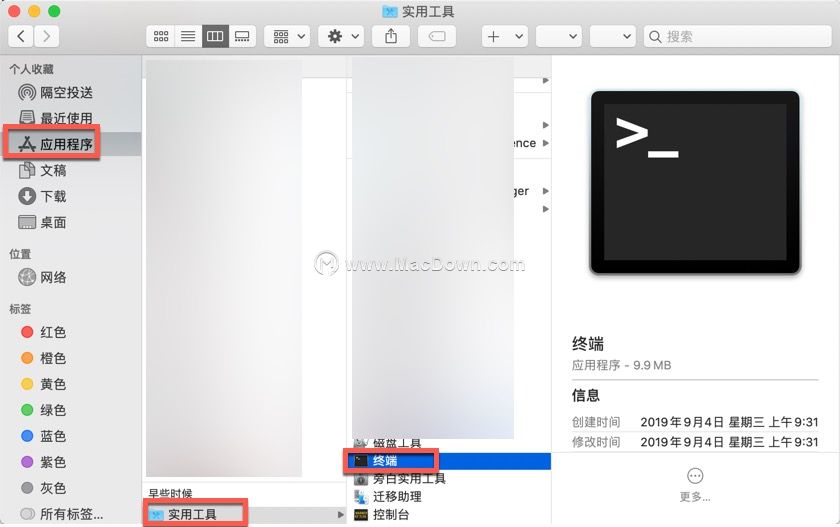Go forward with the right arrow button
Image resolution: width=840 pixels, height=527 pixels.
coord(47,36)
